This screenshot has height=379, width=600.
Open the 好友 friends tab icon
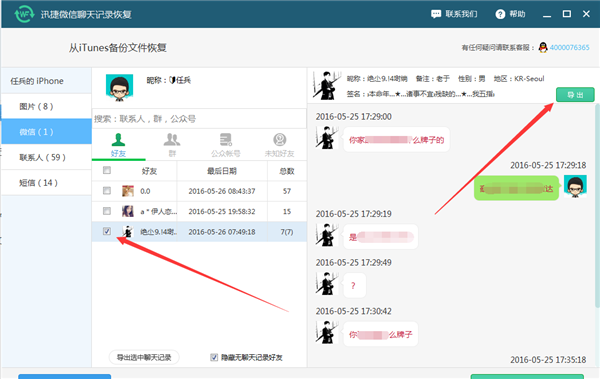118,140
